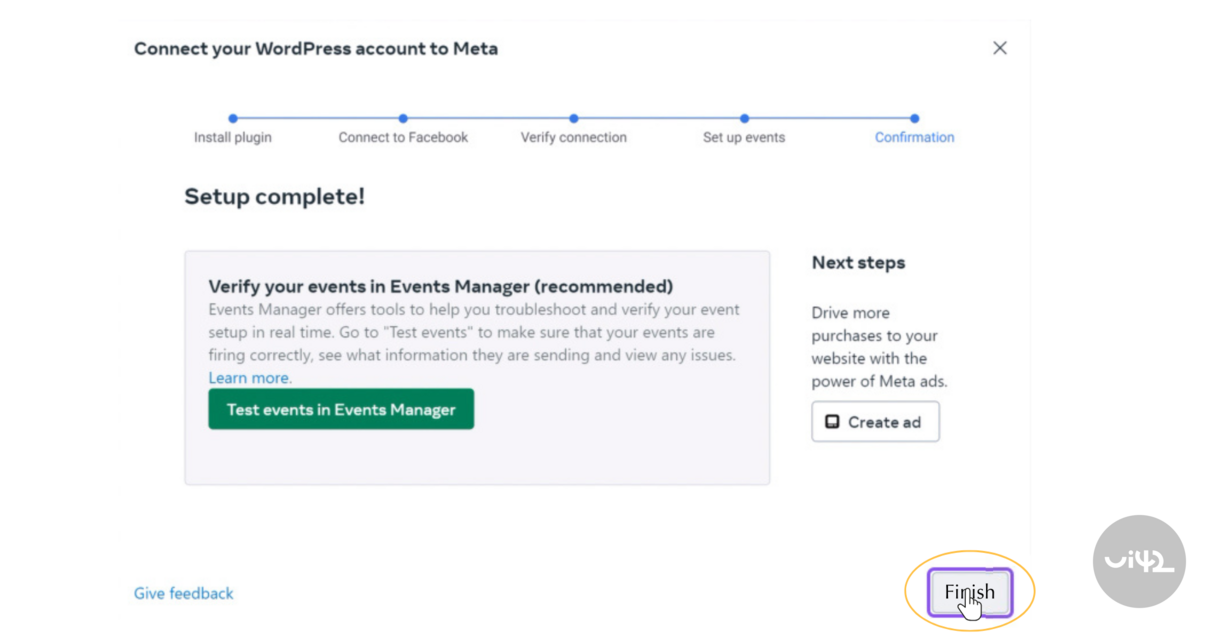Click the gray circular watermark logo

pyautogui.click(x=1139, y=561)
